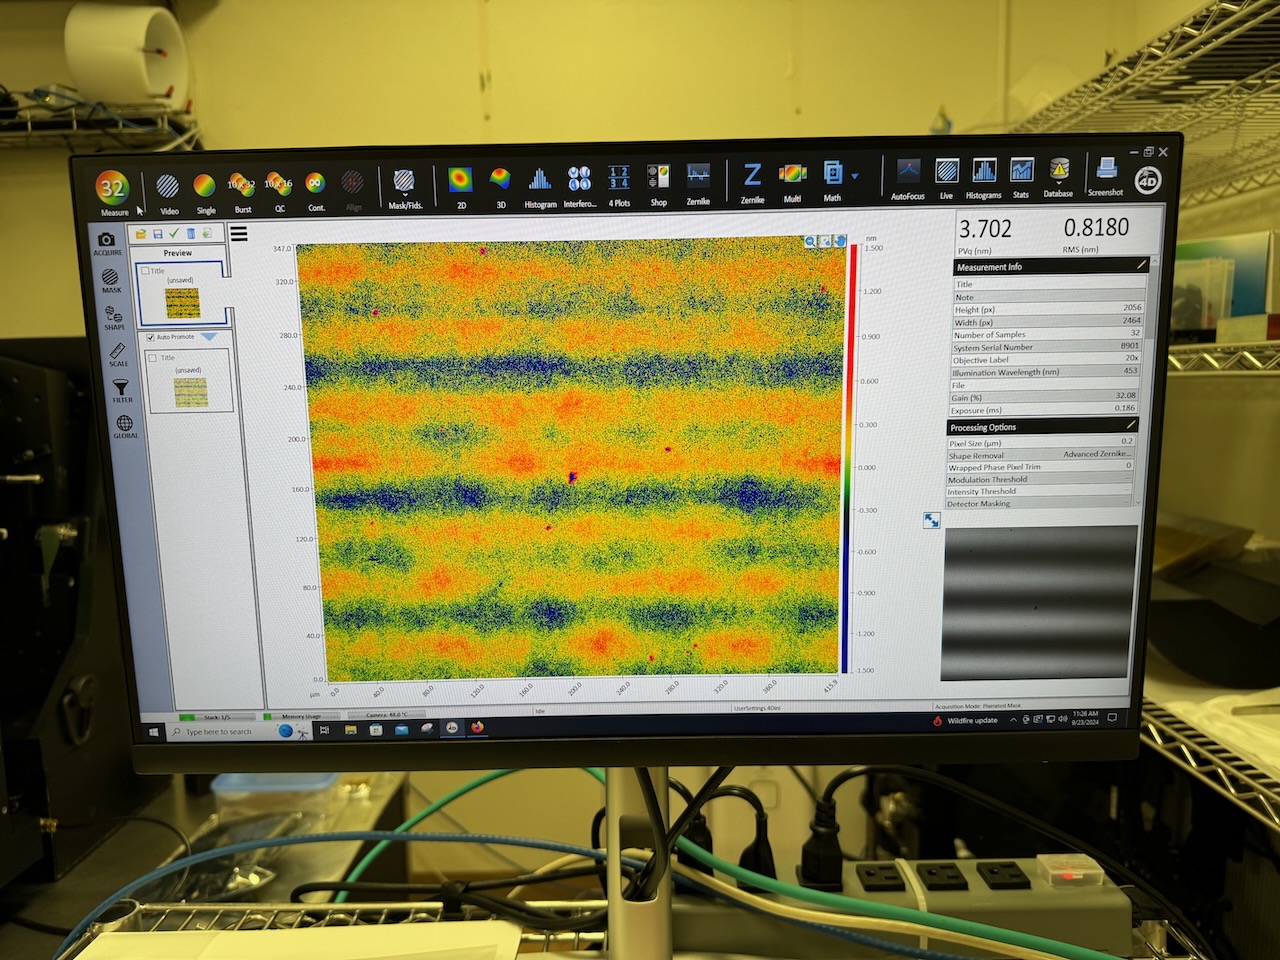Click the green checkmark icon
1280x960 pixels.
pos(174,233)
